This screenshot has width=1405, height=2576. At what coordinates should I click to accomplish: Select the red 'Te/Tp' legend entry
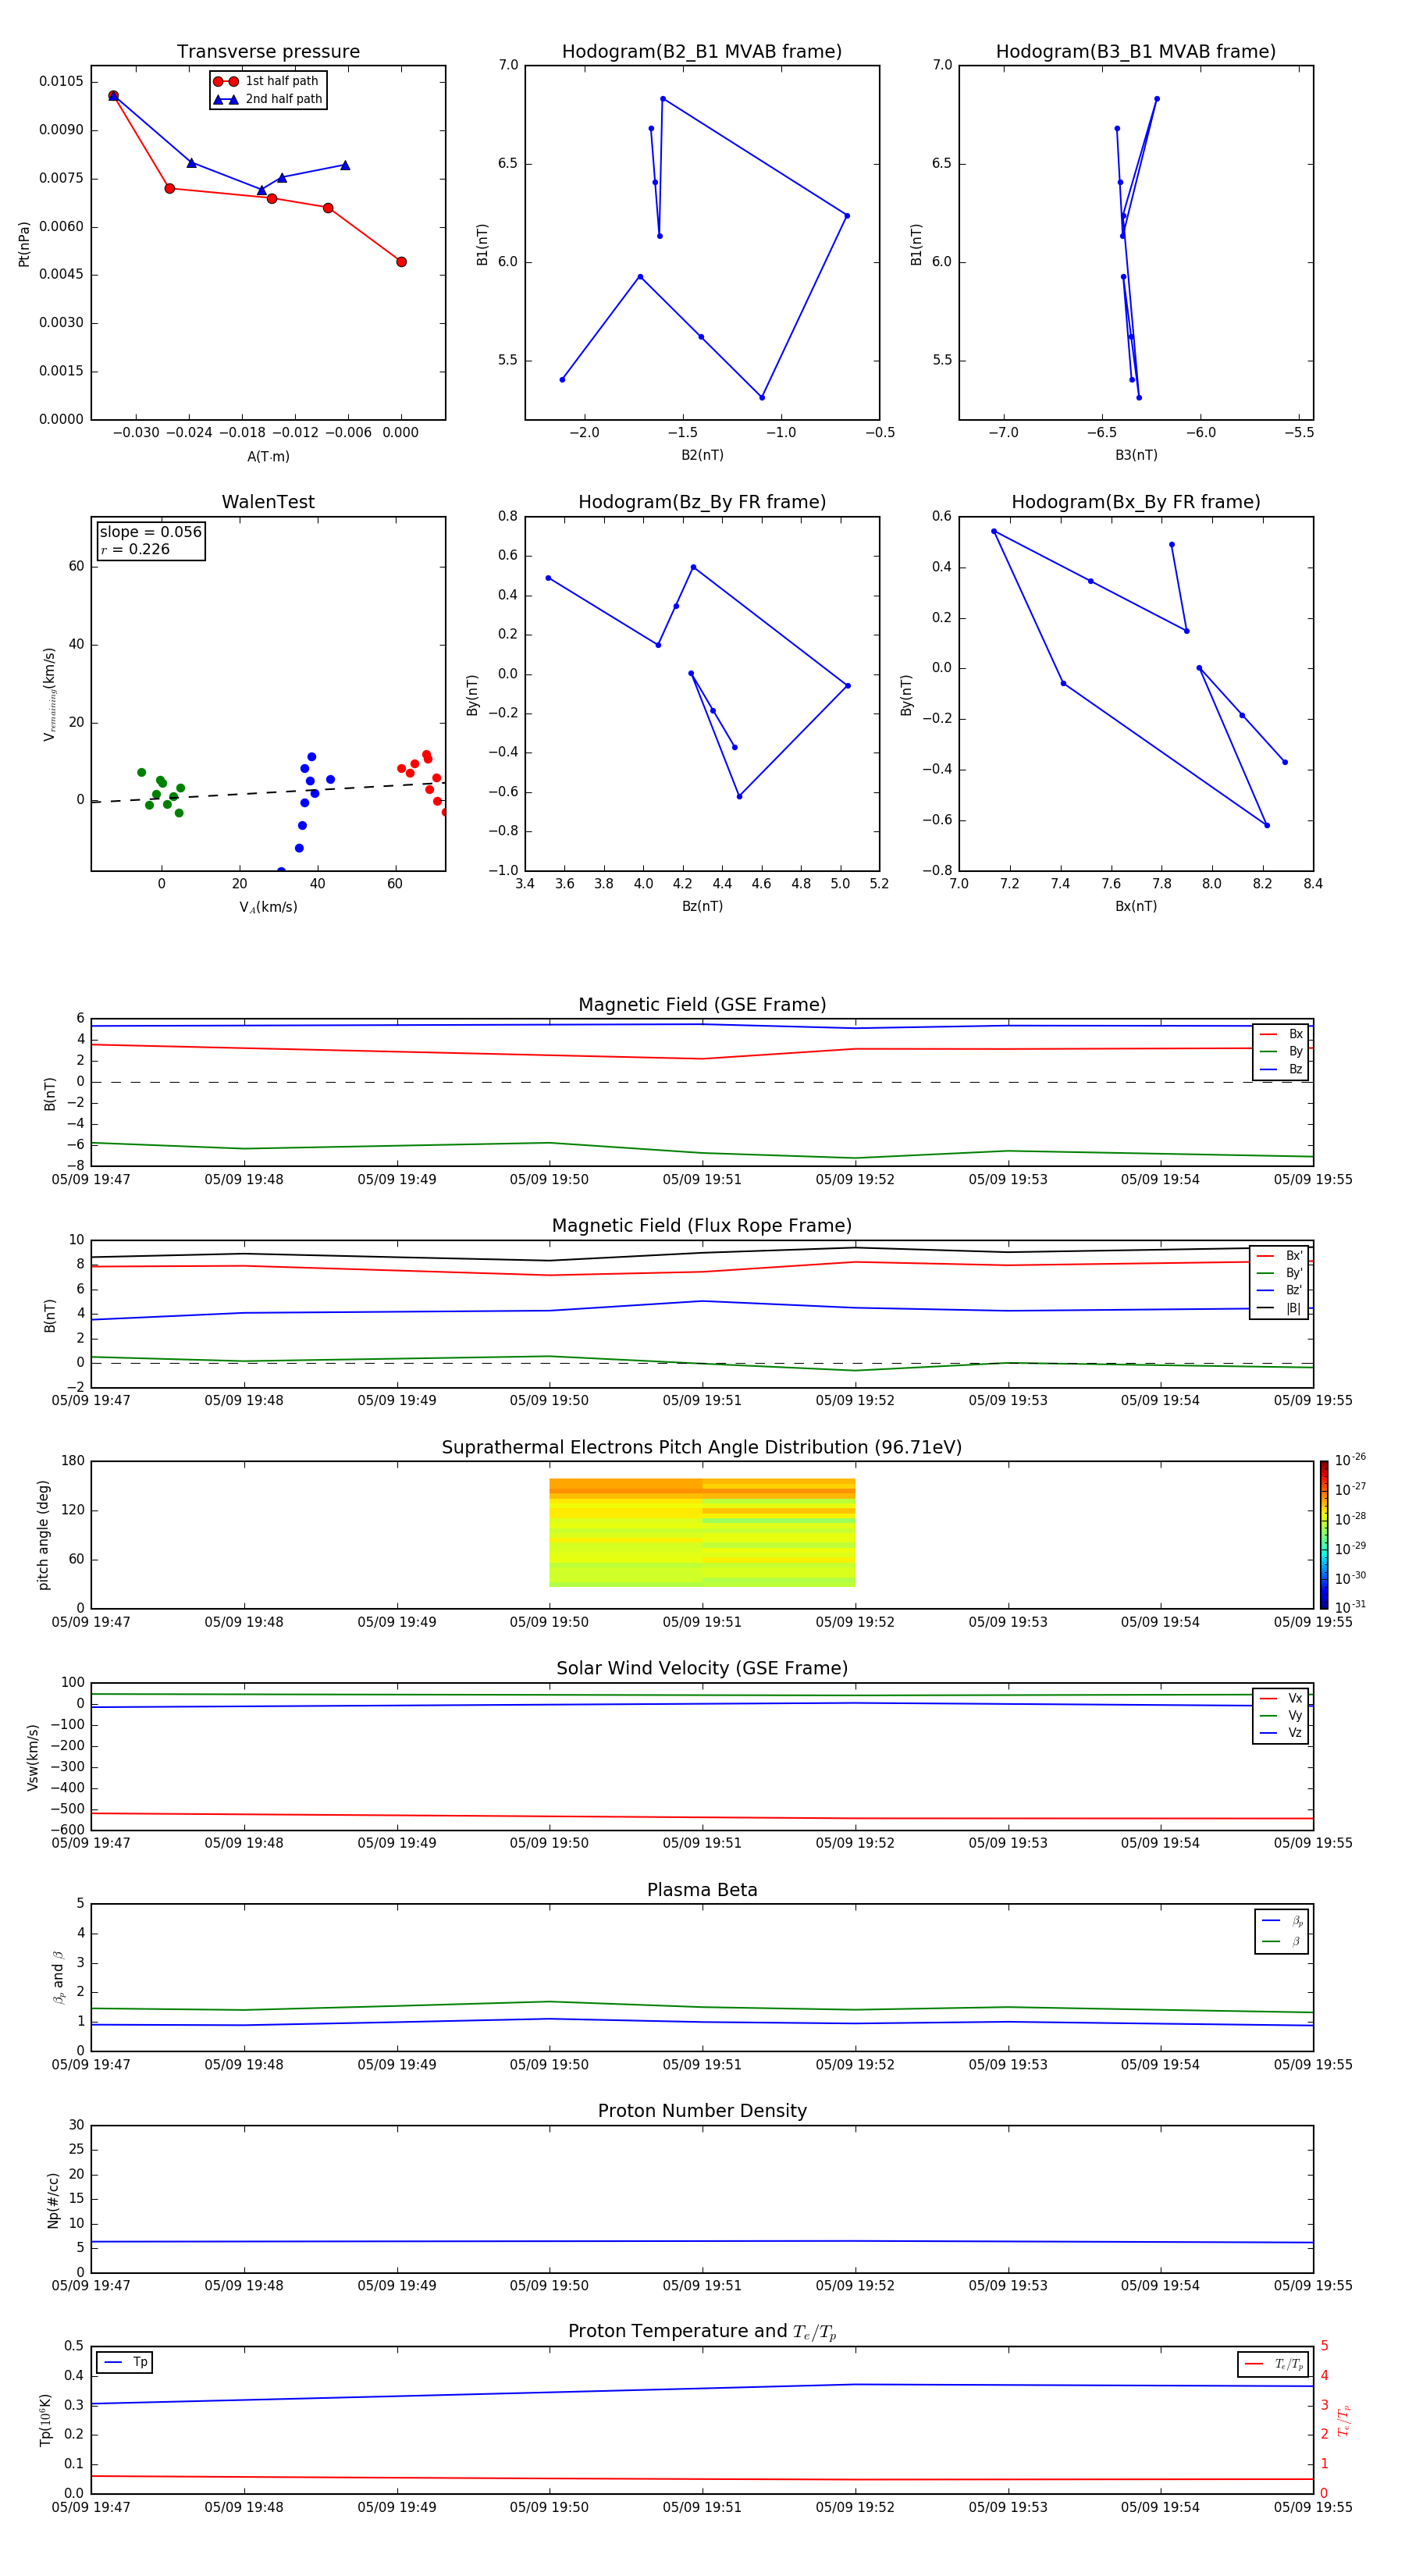1273,2365
